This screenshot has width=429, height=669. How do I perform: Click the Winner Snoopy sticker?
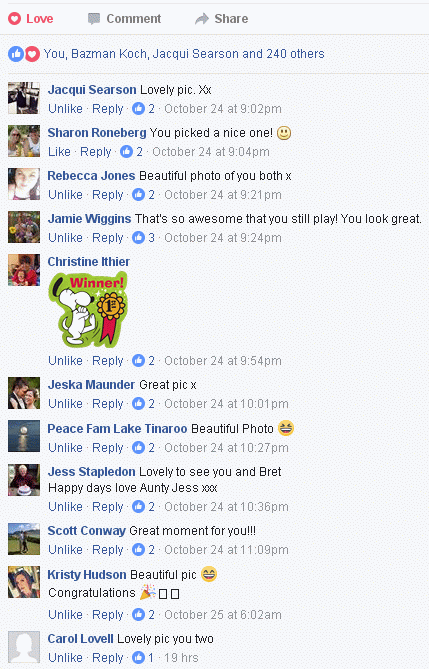point(88,310)
